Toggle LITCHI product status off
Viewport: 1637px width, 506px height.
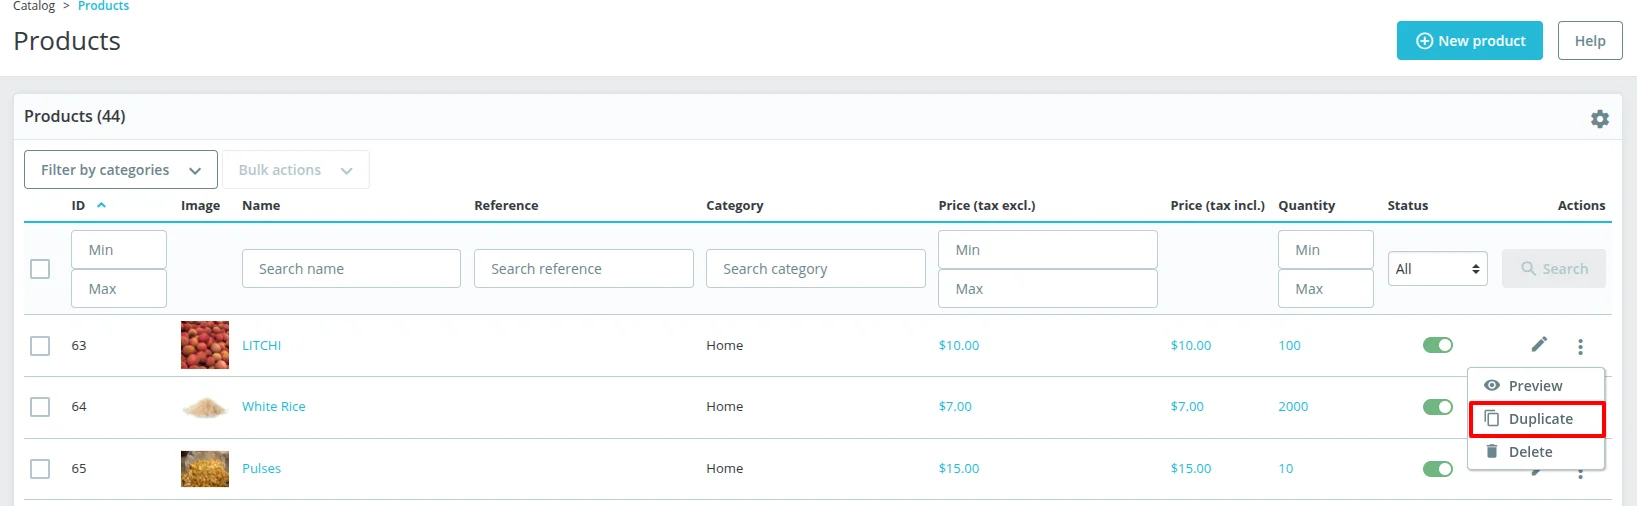1438,345
